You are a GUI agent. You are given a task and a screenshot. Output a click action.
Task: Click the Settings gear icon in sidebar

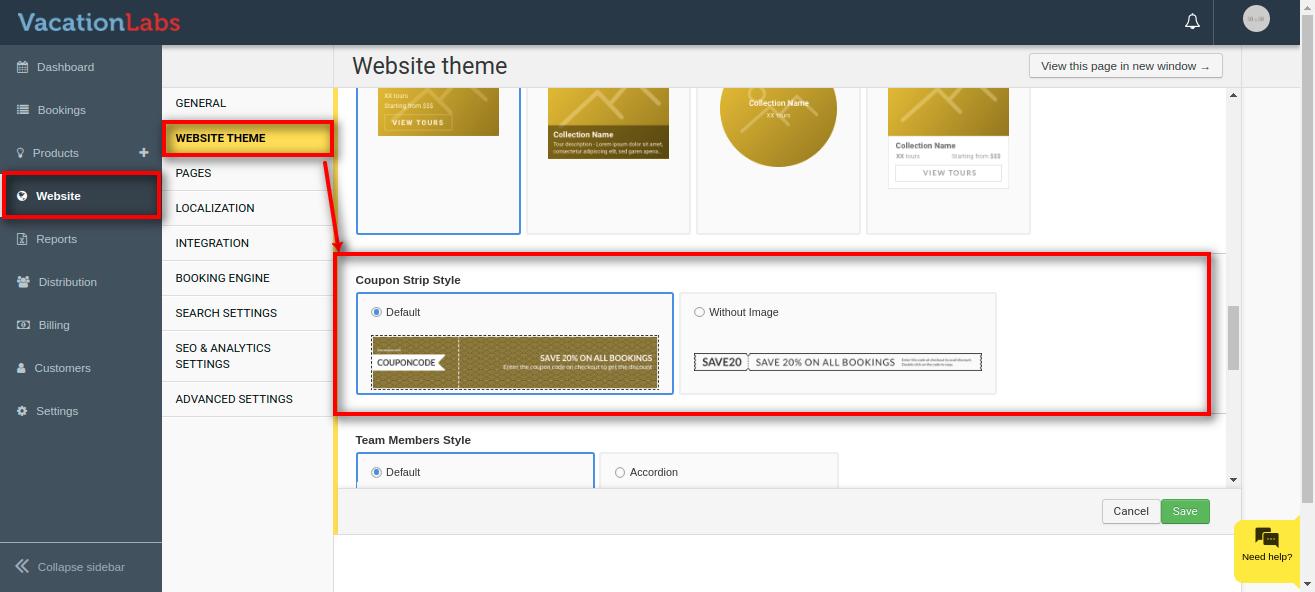(x=22, y=411)
